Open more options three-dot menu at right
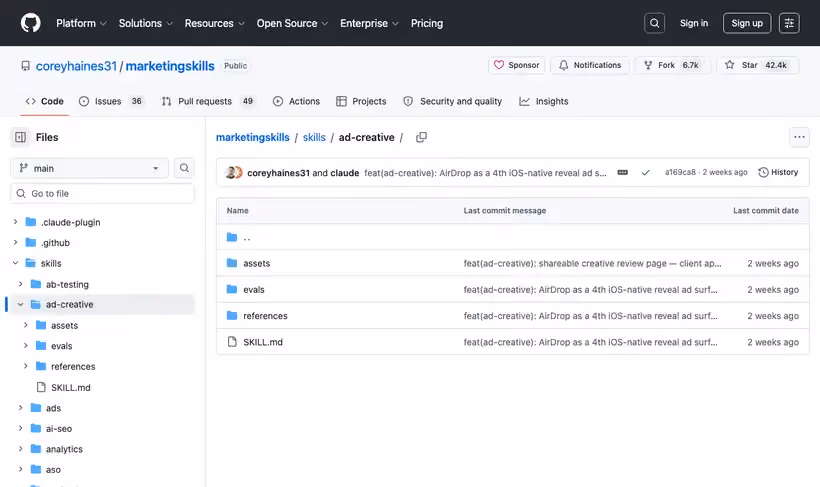The width and height of the screenshot is (820, 487). coord(799,137)
